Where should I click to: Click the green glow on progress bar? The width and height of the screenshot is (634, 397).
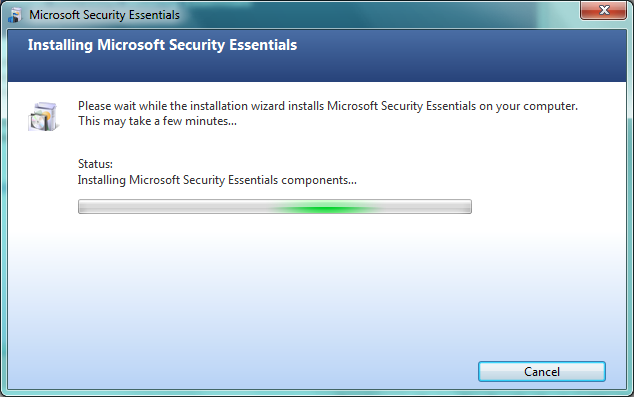(323, 208)
